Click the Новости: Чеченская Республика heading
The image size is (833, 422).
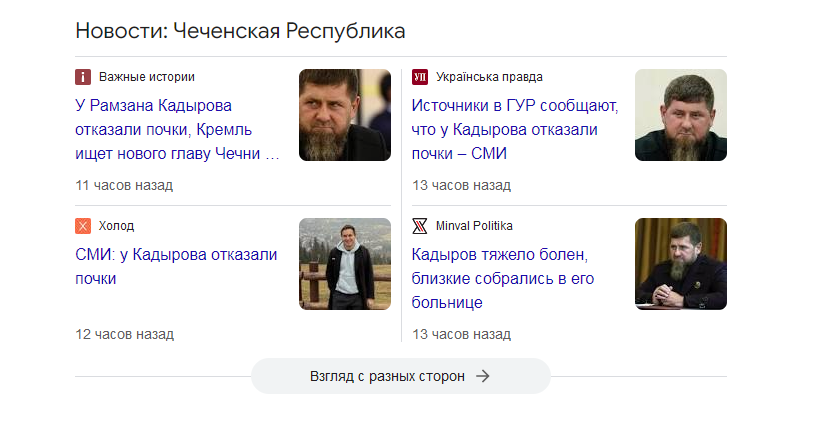coord(240,31)
